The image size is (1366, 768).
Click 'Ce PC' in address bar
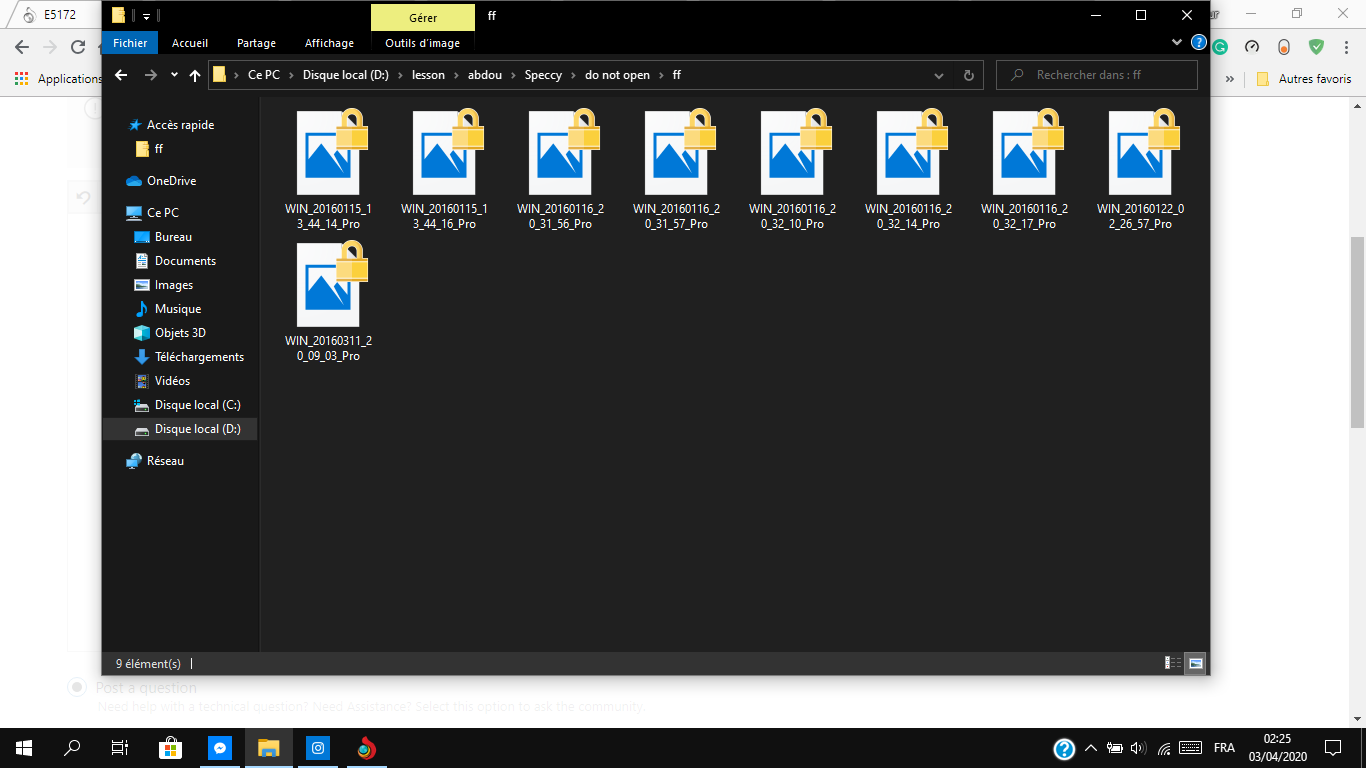click(264, 75)
